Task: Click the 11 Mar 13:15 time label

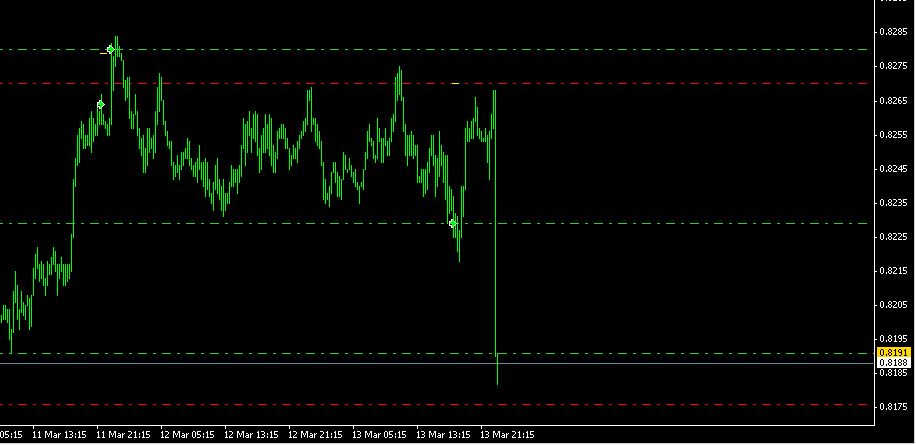Action: pos(59,434)
